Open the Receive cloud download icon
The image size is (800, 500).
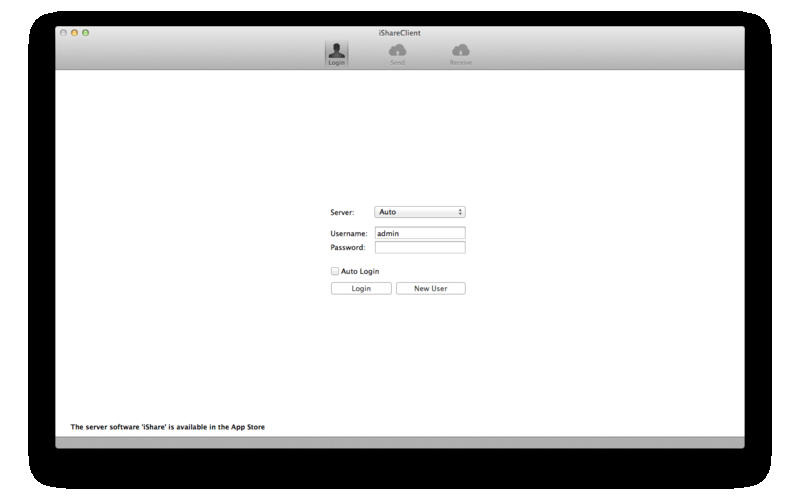click(x=460, y=50)
